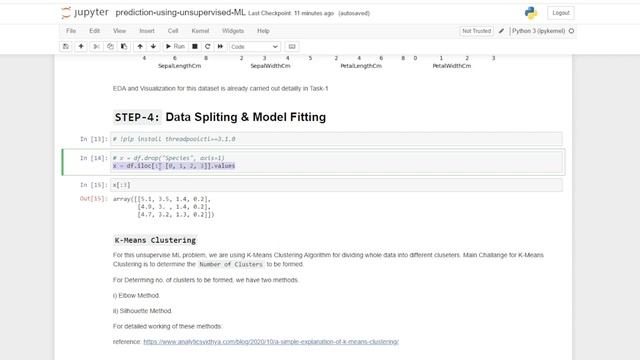This screenshot has height=360, width=640.
Task: Click the Not Trusted notebook button
Action: [x=476, y=31]
